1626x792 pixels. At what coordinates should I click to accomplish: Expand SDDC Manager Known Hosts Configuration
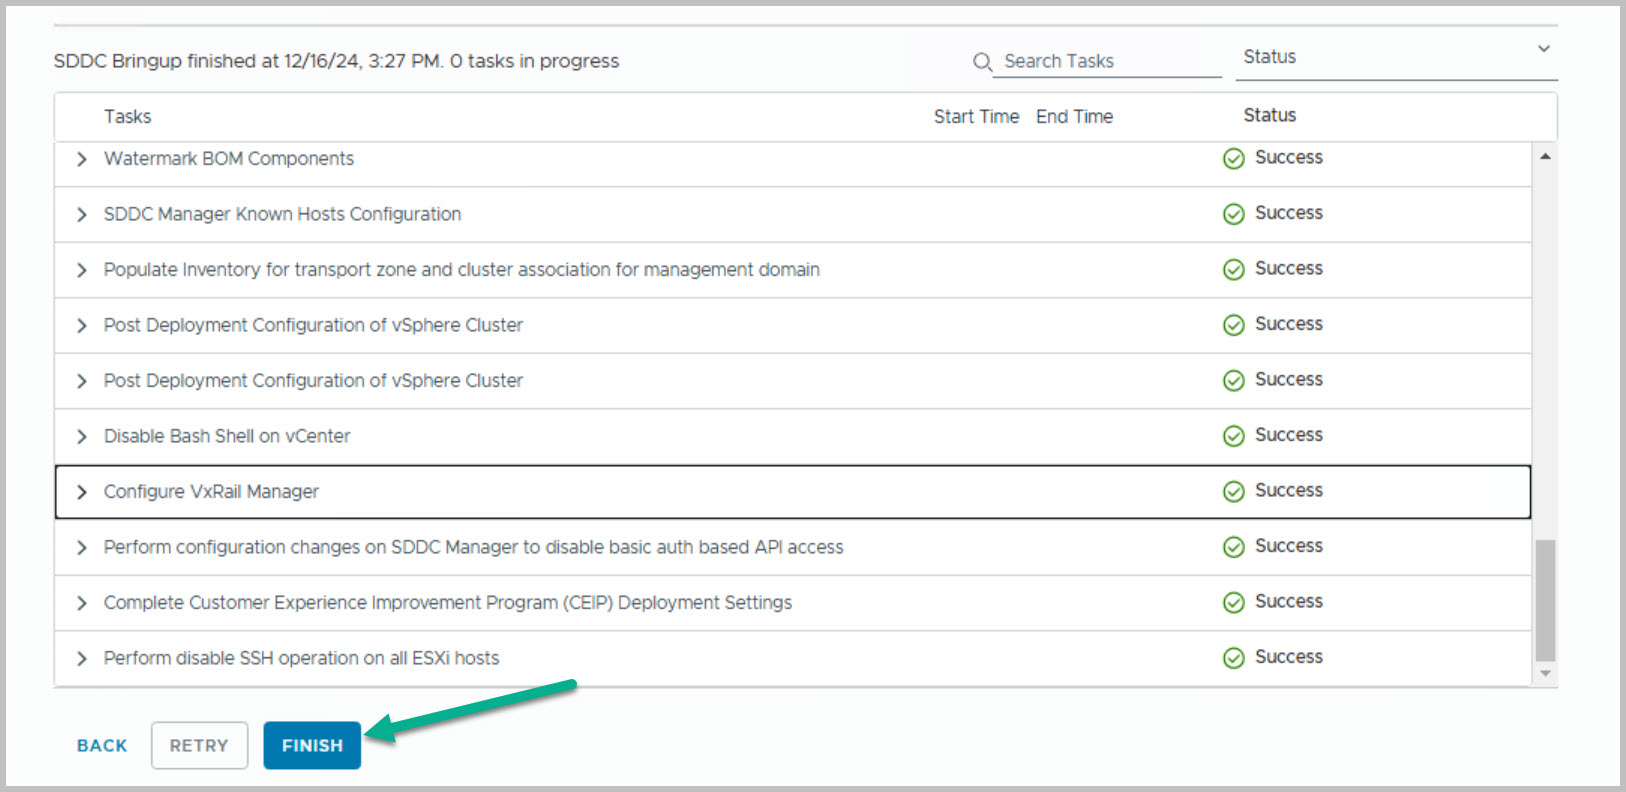tap(82, 214)
